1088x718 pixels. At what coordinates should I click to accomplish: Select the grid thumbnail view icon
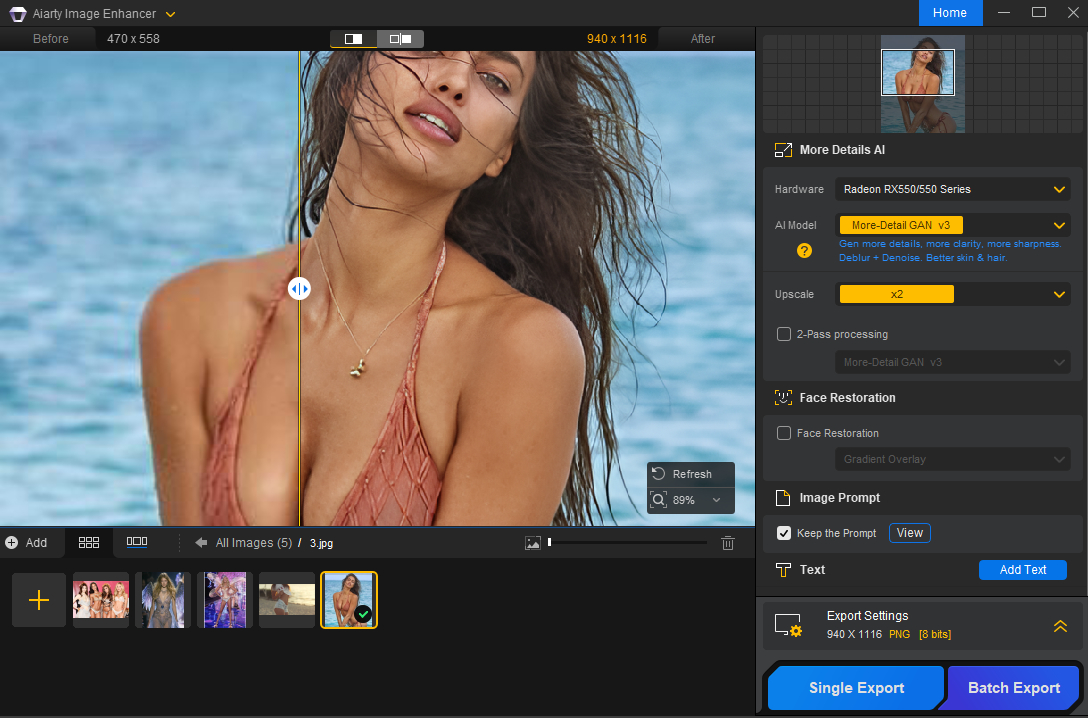click(x=89, y=542)
